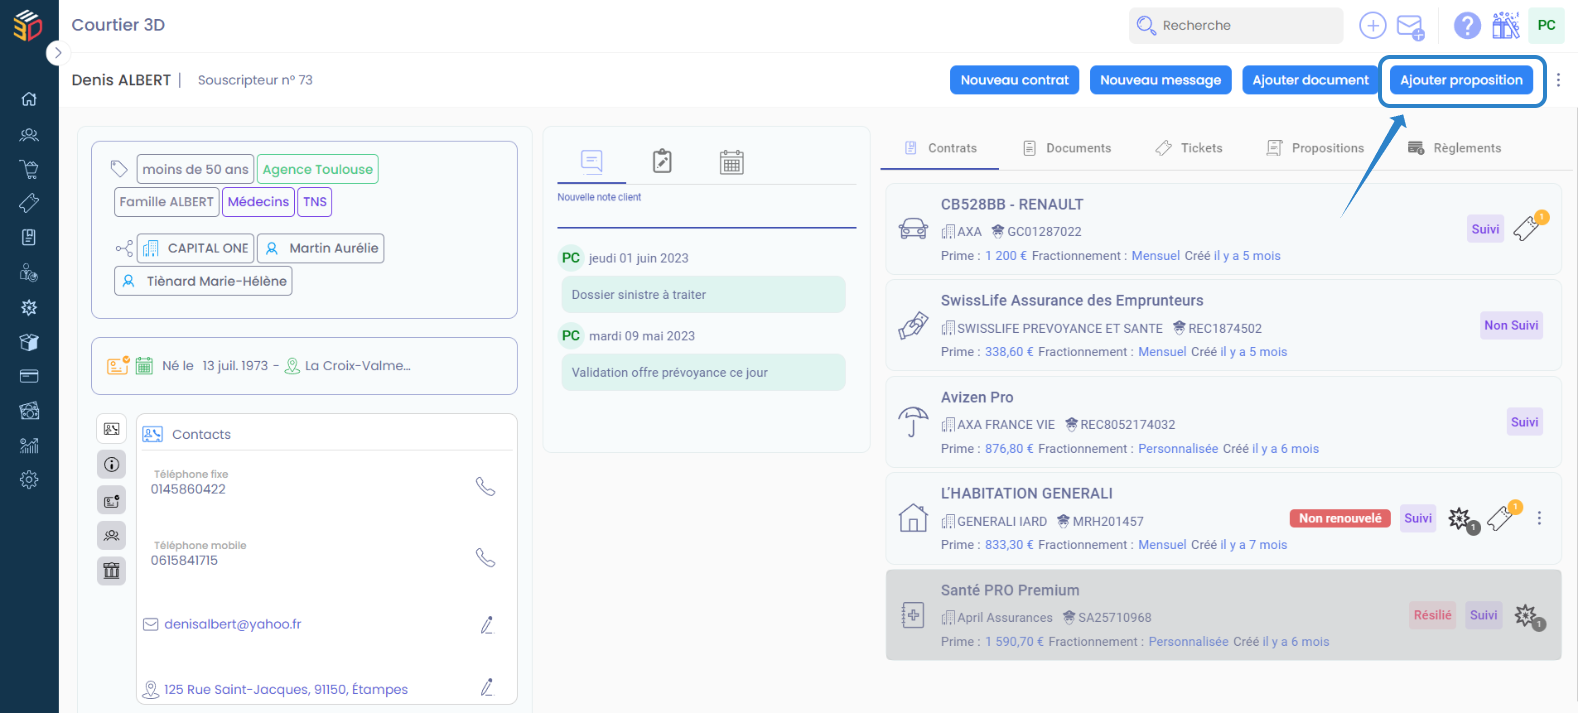1578x713 pixels.
Task: Open three-dot menu on L'HABITATION GENERALI contract
Action: pos(1539,518)
